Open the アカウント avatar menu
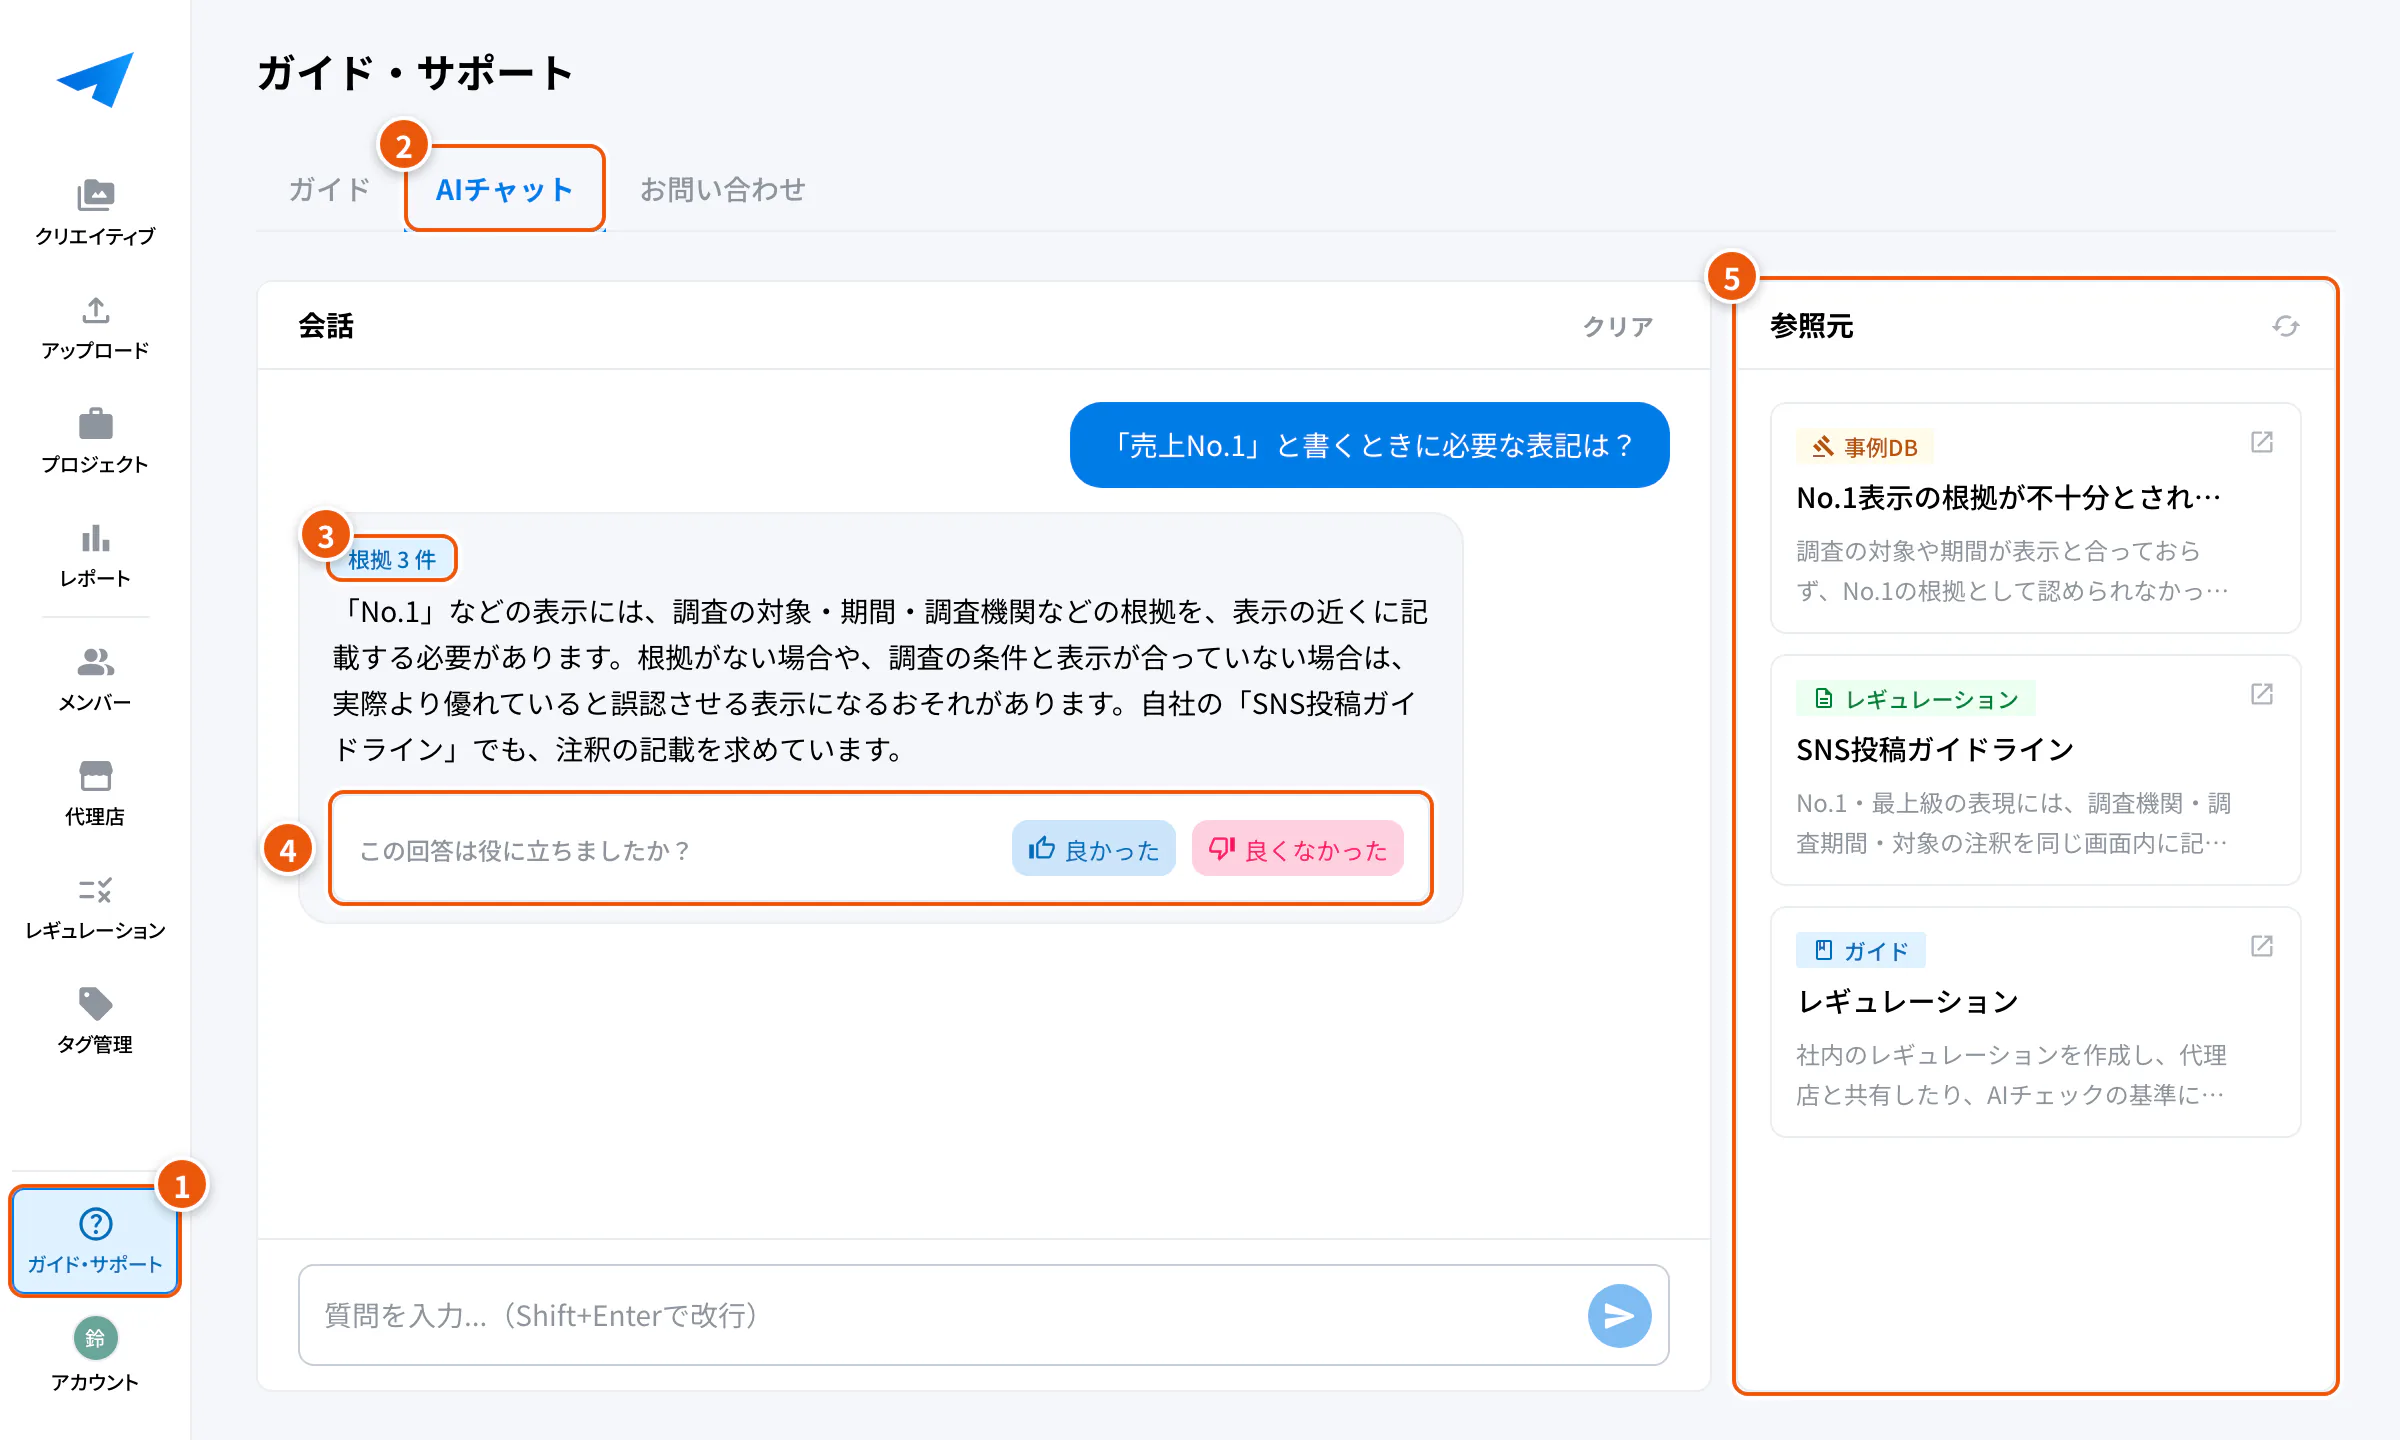Screen dimensions: 2400x1440 pyautogui.click(x=95, y=1356)
